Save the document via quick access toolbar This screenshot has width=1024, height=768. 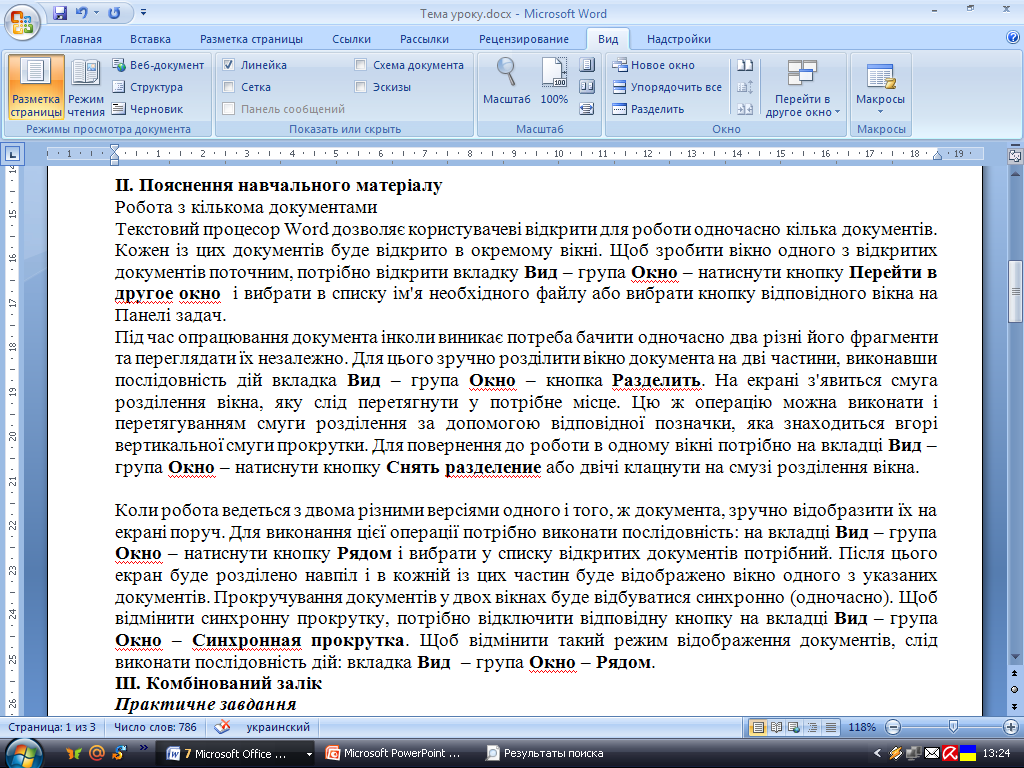pos(60,12)
